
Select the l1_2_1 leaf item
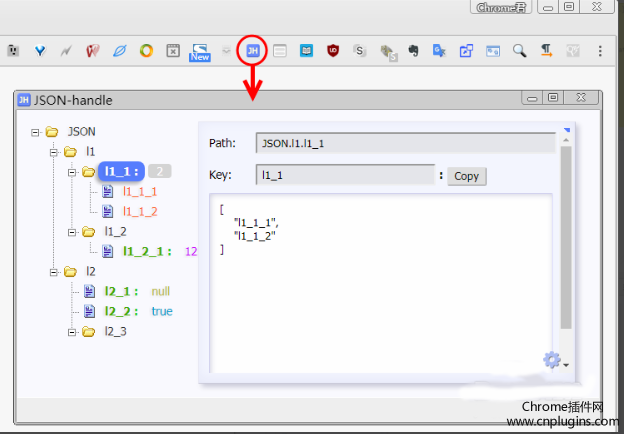coord(147,251)
